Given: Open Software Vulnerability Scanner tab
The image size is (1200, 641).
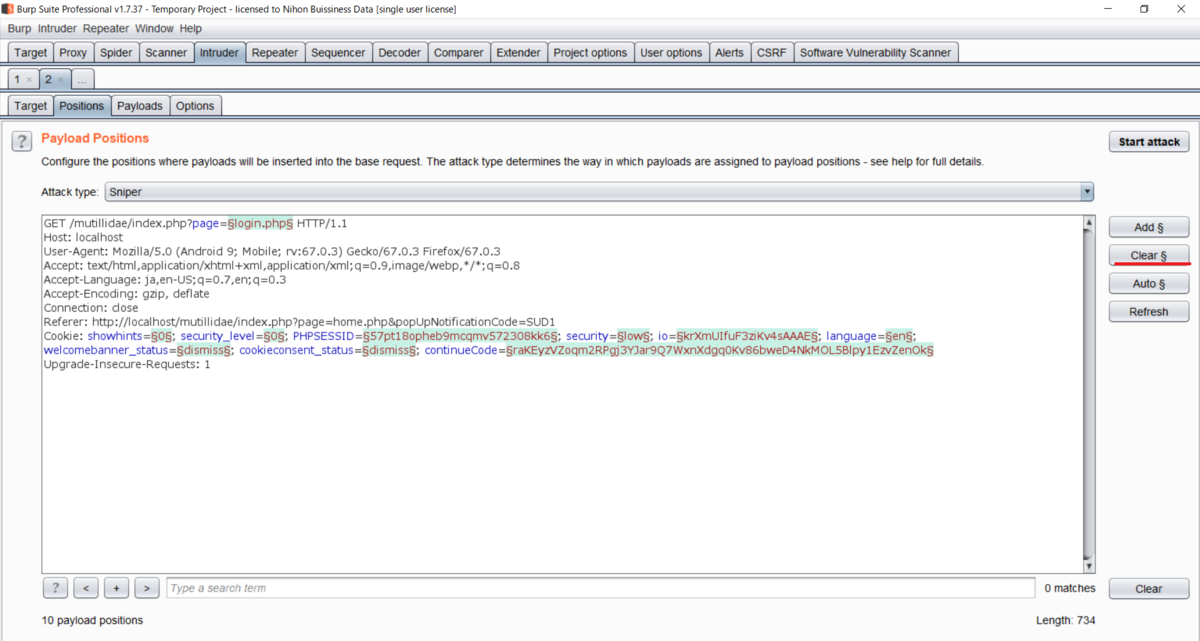Looking at the screenshot, I should tap(876, 53).
